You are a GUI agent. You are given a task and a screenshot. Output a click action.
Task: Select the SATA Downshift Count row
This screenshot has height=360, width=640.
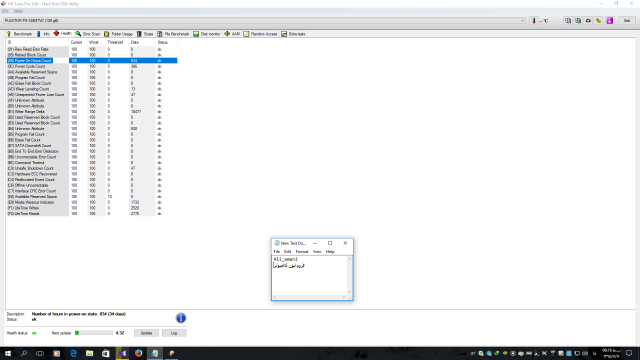click(x=92, y=145)
